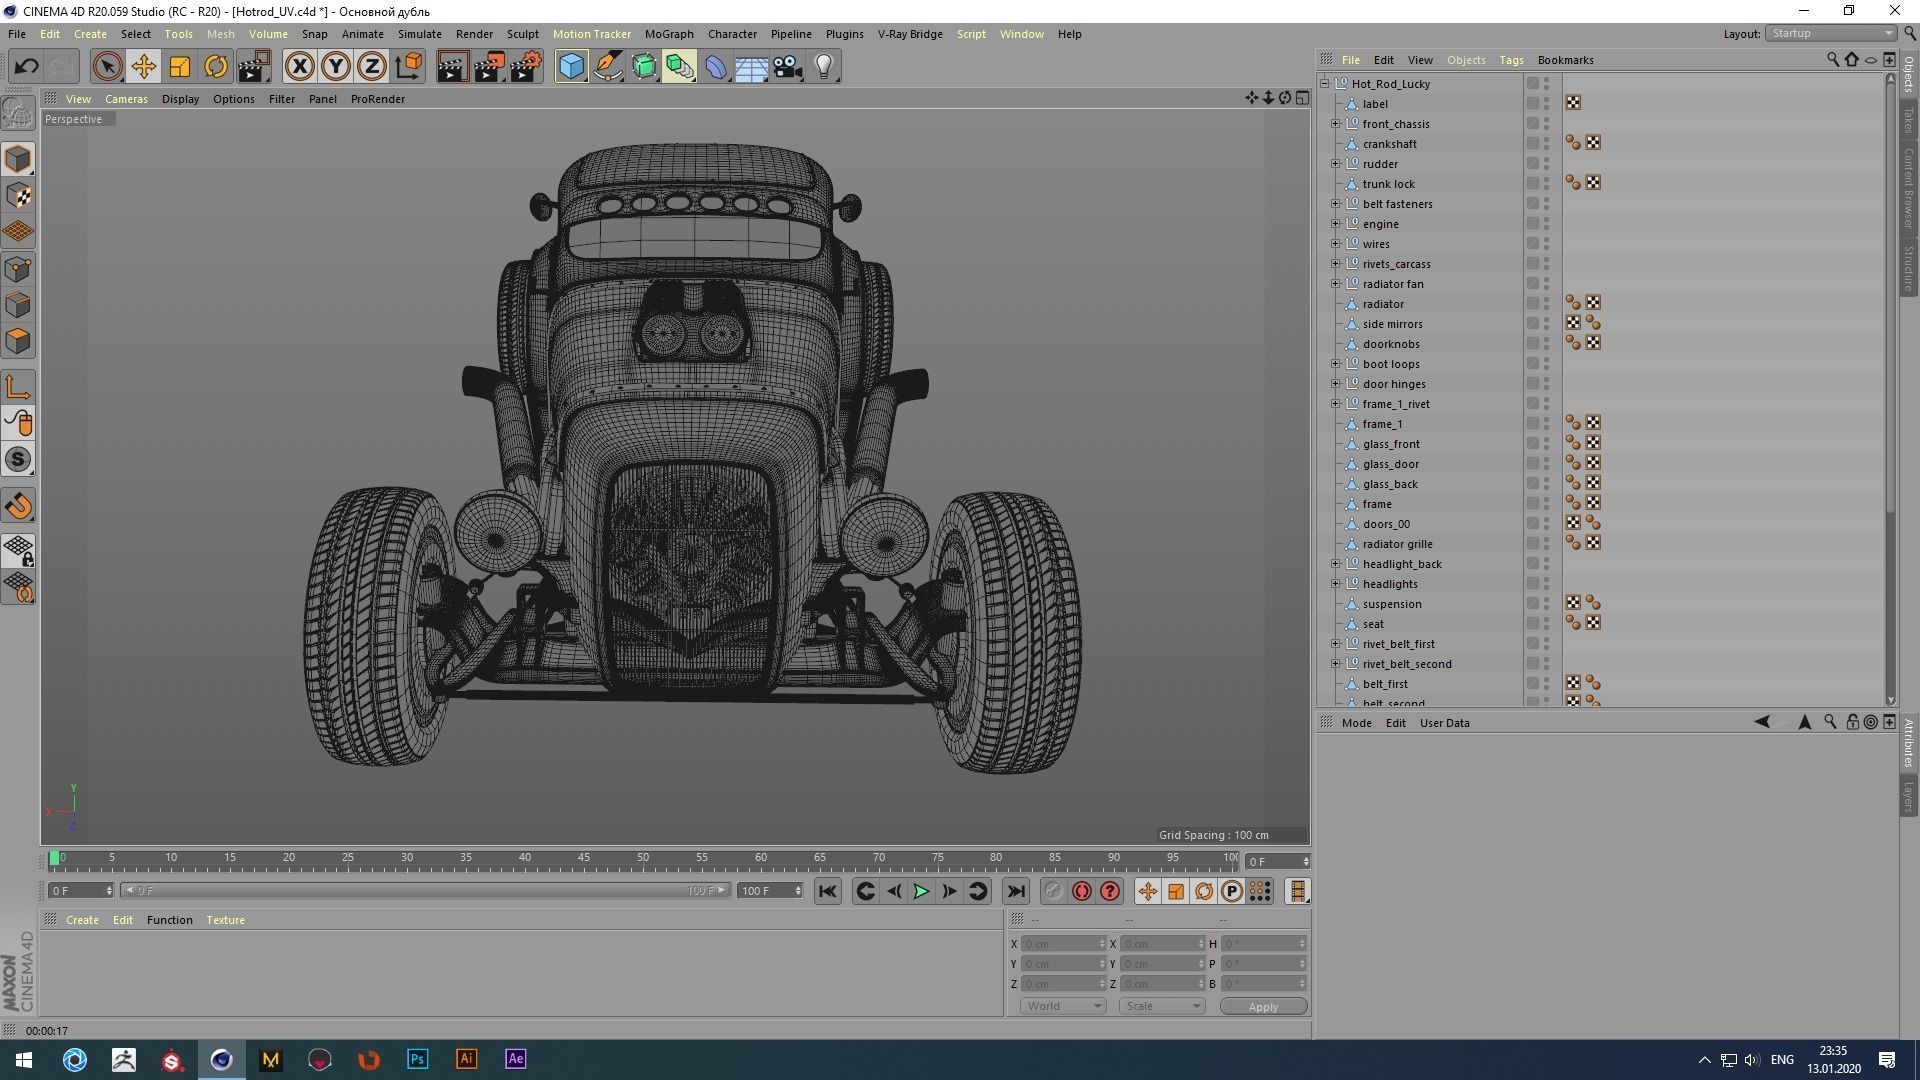Viewport: 1920px width, 1080px height.
Task: Toggle visibility dots for label object
Action: 1546,104
